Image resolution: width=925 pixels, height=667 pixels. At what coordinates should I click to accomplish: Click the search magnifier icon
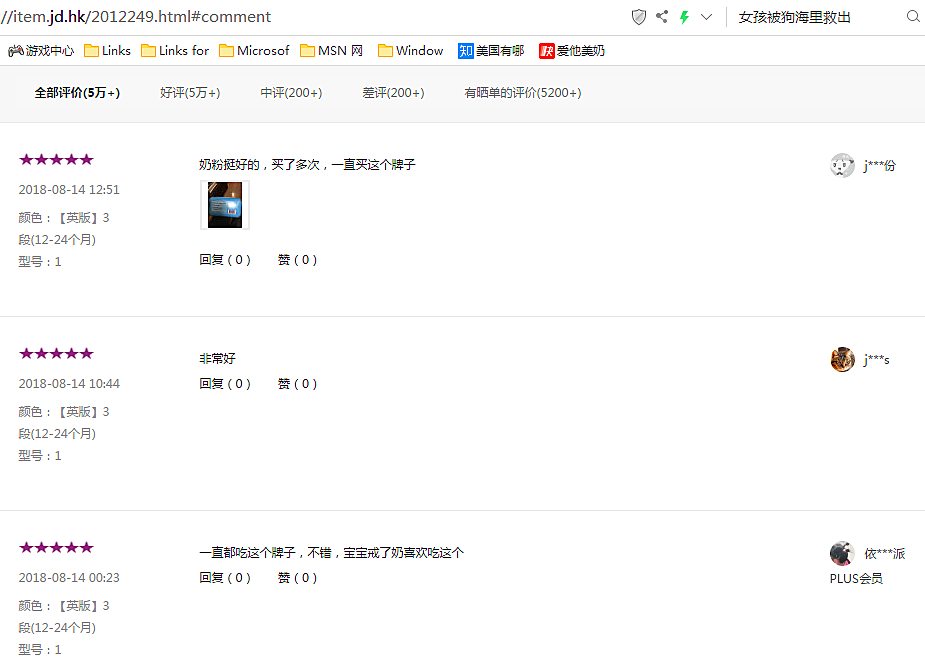point(912,17)
